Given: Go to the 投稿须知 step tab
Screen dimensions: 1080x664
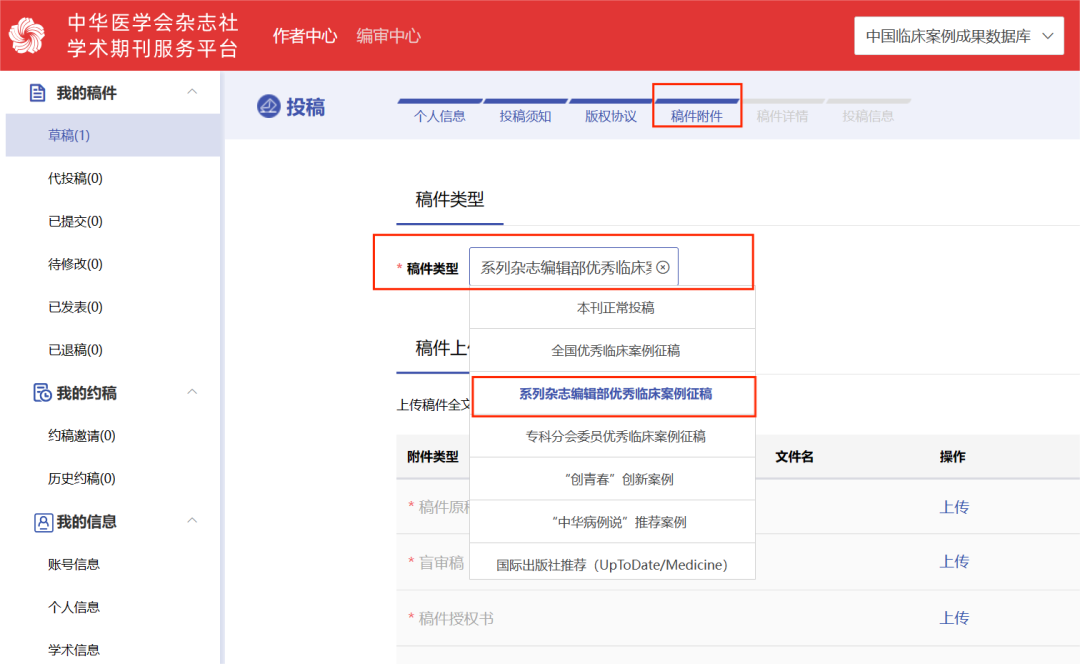Looking at the screenshot, I should pyautogui.click(x=525, y=116).
